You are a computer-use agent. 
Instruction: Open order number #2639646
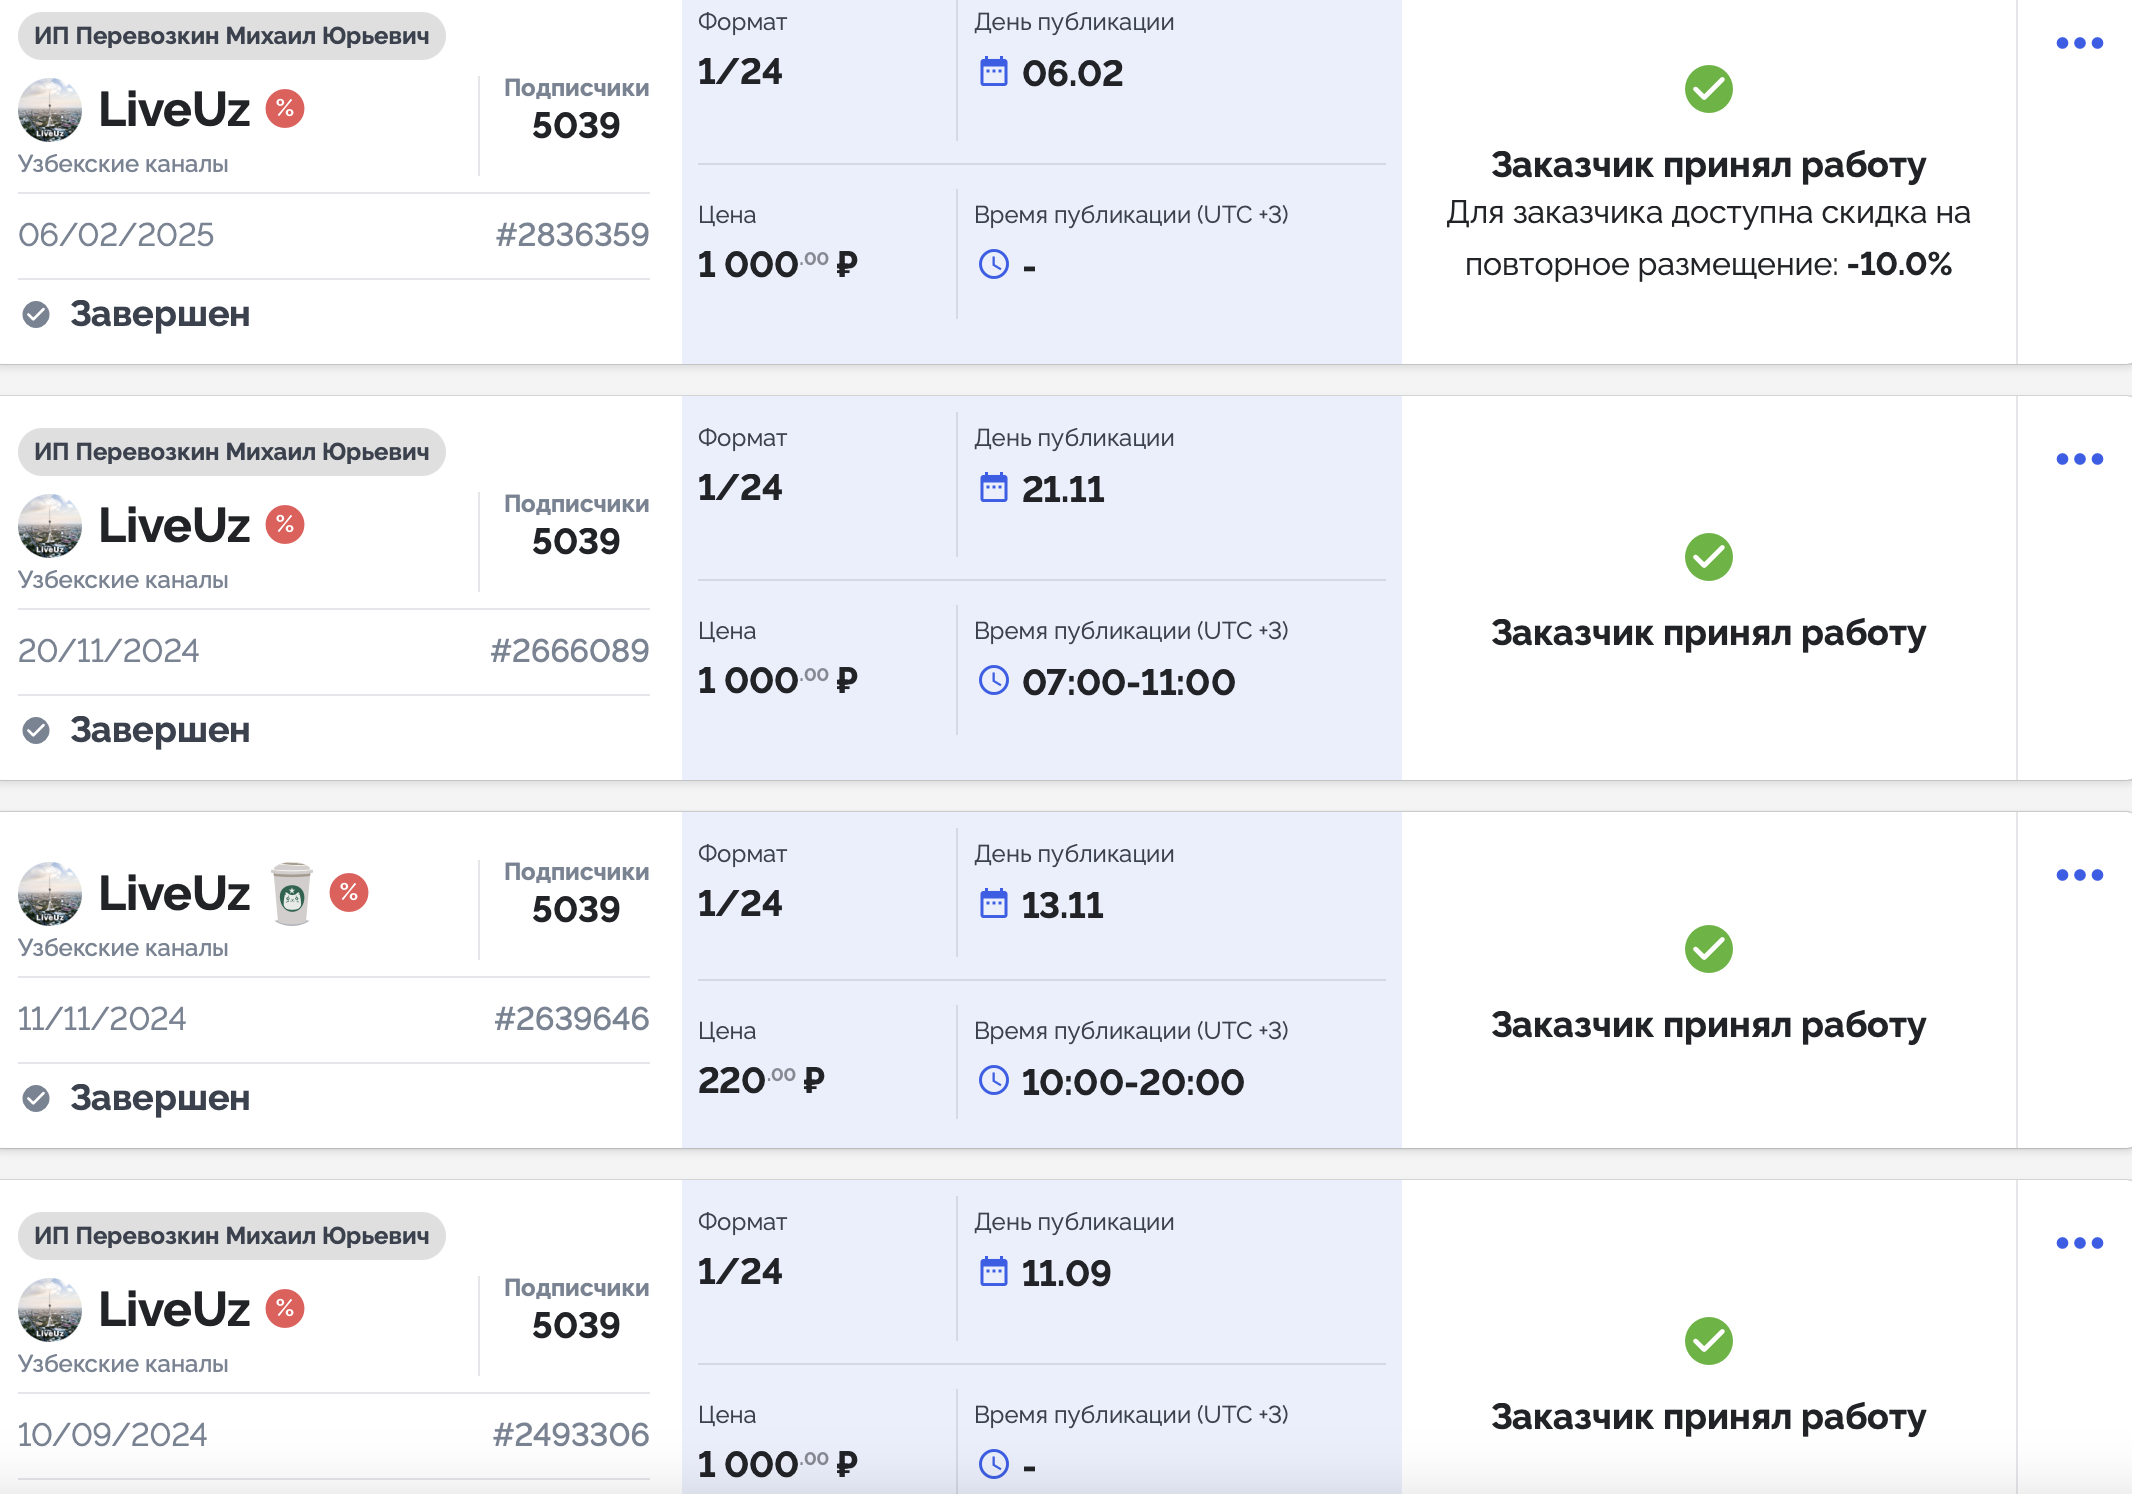coord(571,1018)
